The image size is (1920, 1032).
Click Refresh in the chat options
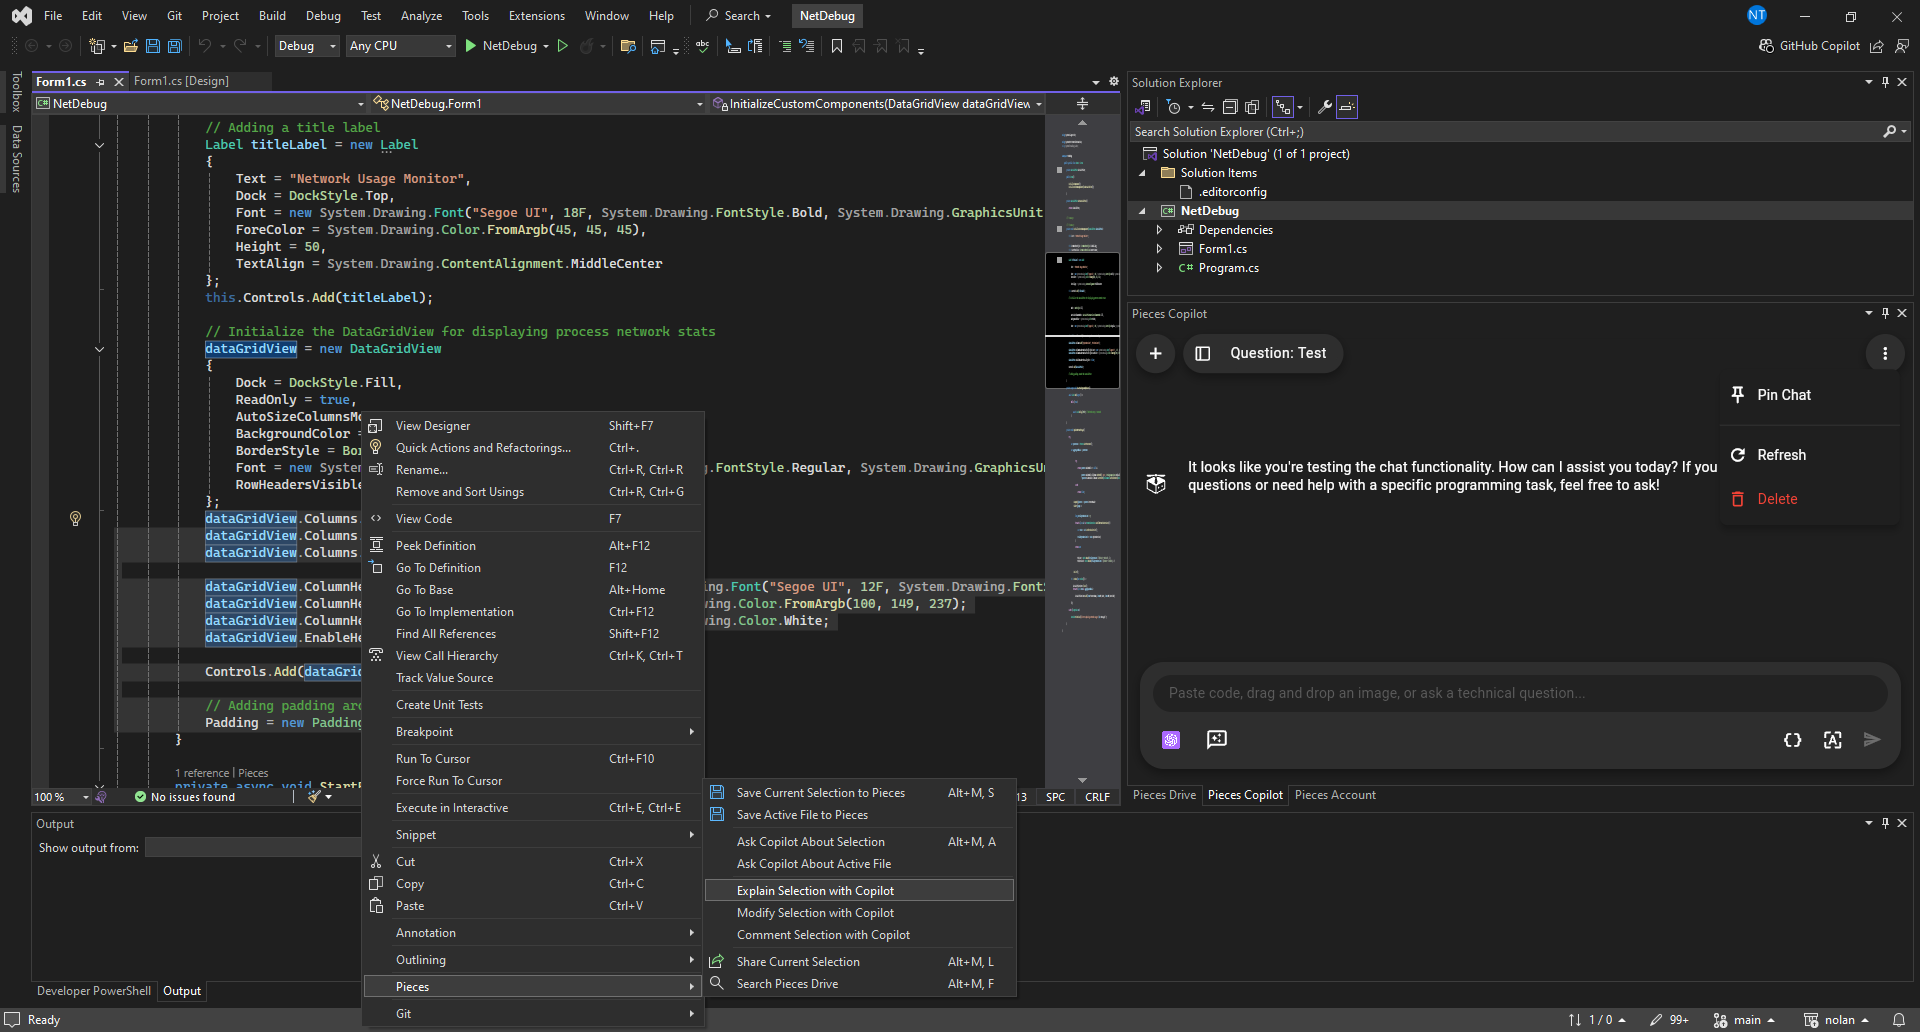1810,455
